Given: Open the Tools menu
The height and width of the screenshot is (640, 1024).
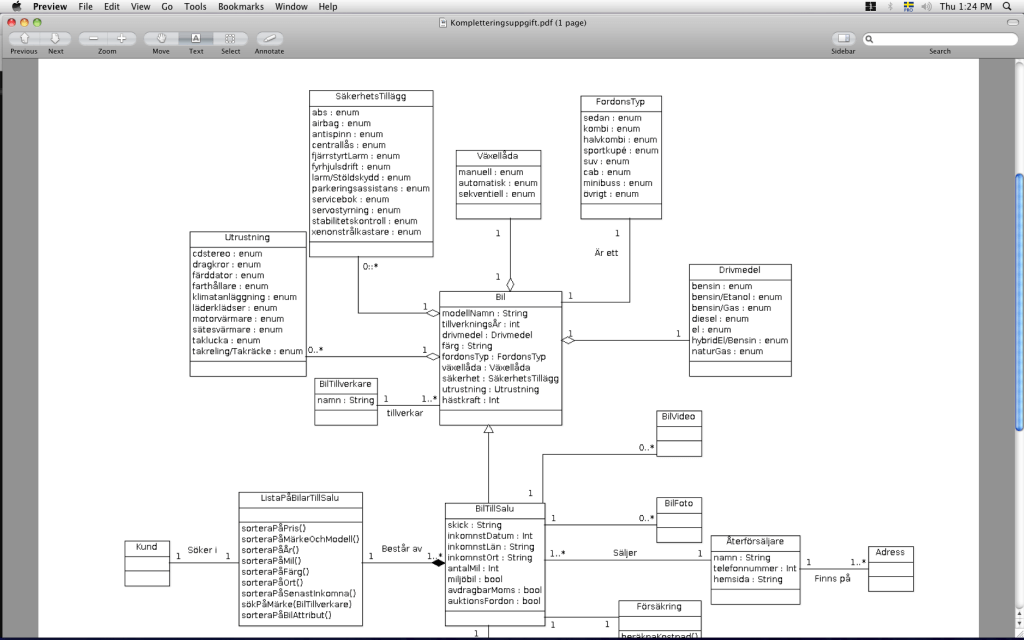Looking at the screenshot, I should click(x=194, y=6).
